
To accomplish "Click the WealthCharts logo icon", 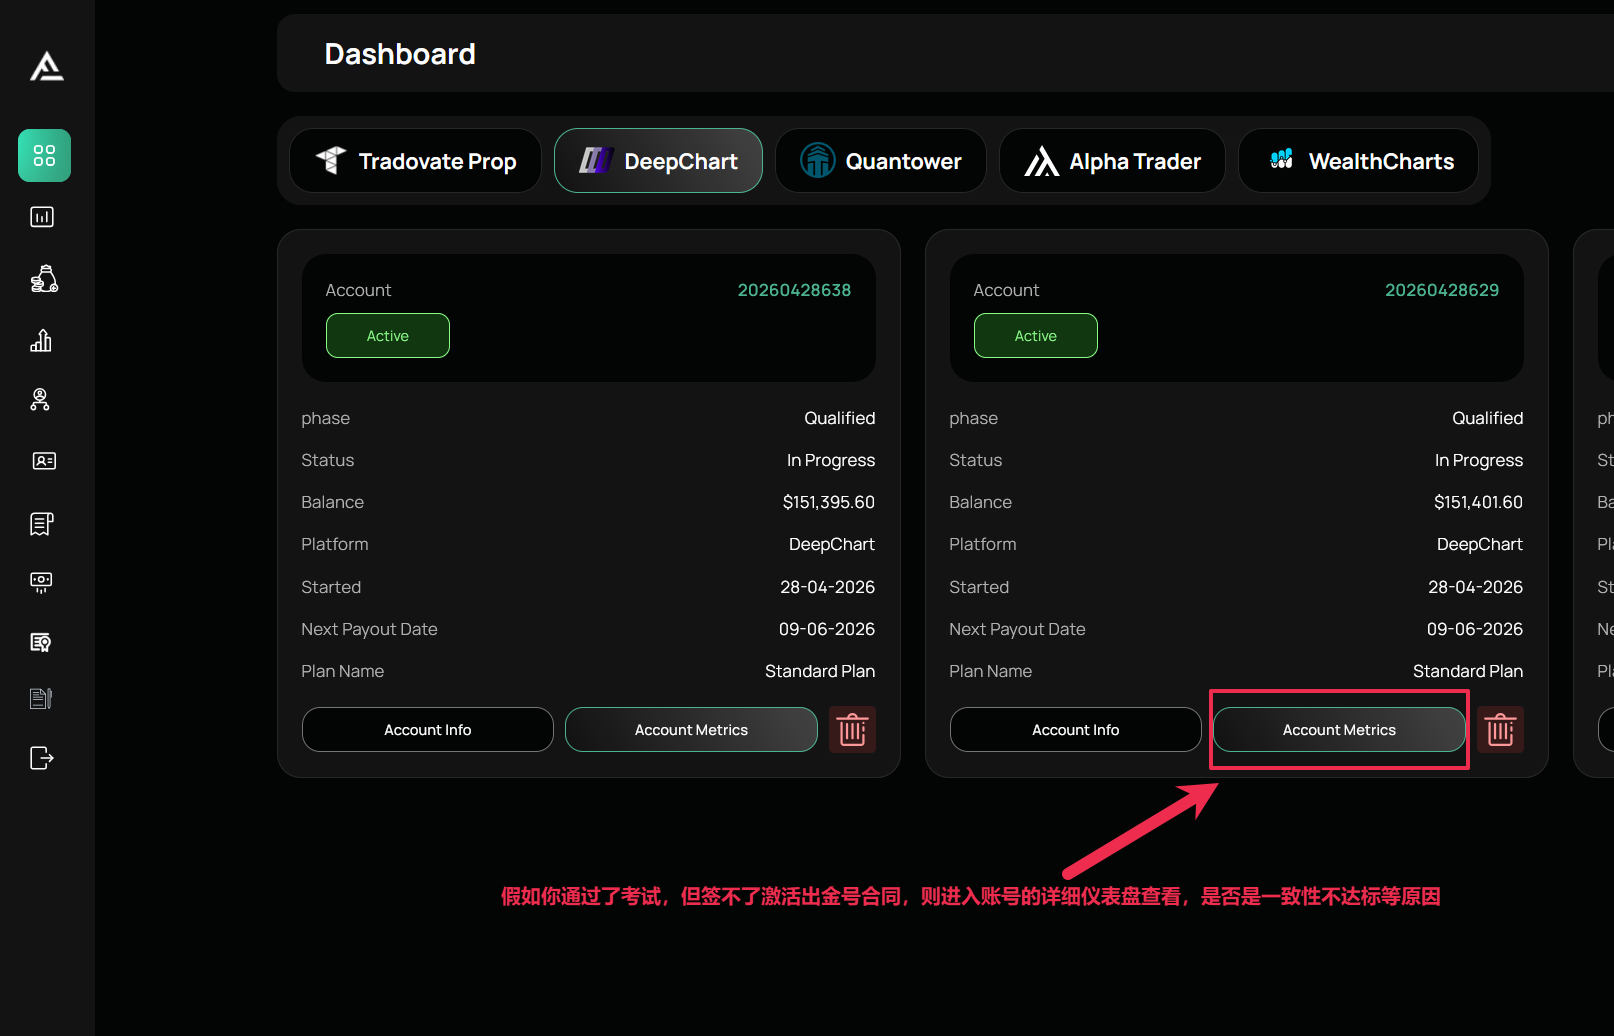I will 1281,159.
